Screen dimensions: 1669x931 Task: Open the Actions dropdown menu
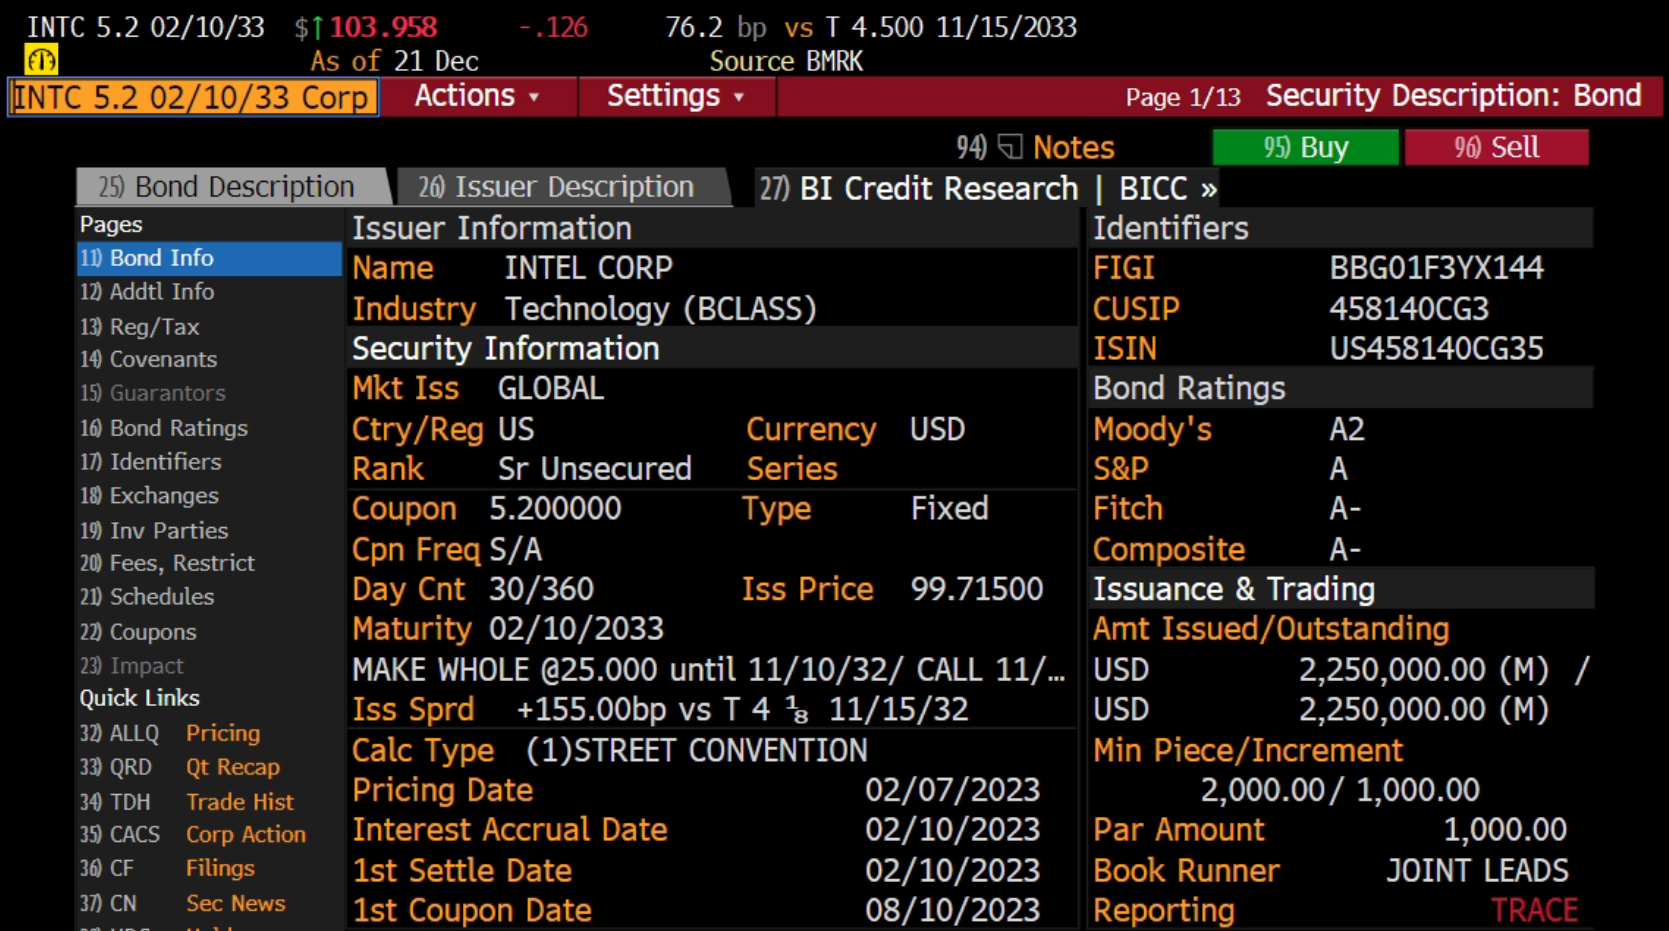tap(478, 96)
